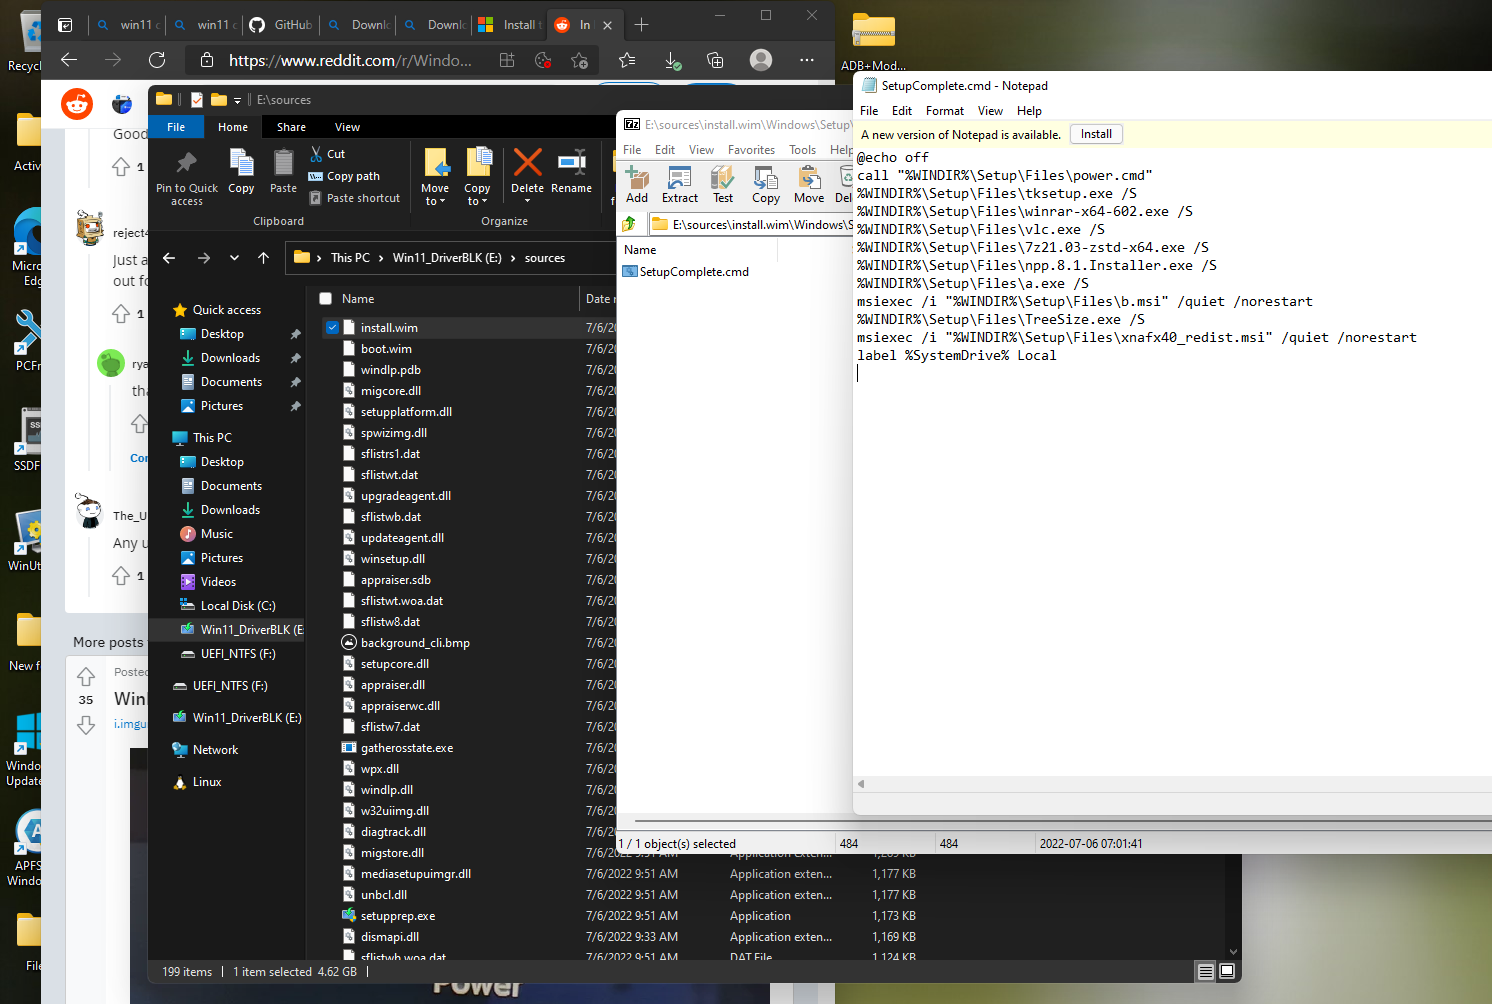Click Cut in the Clipboard group
The image size is (1492, 1004).
pos(327,154)
